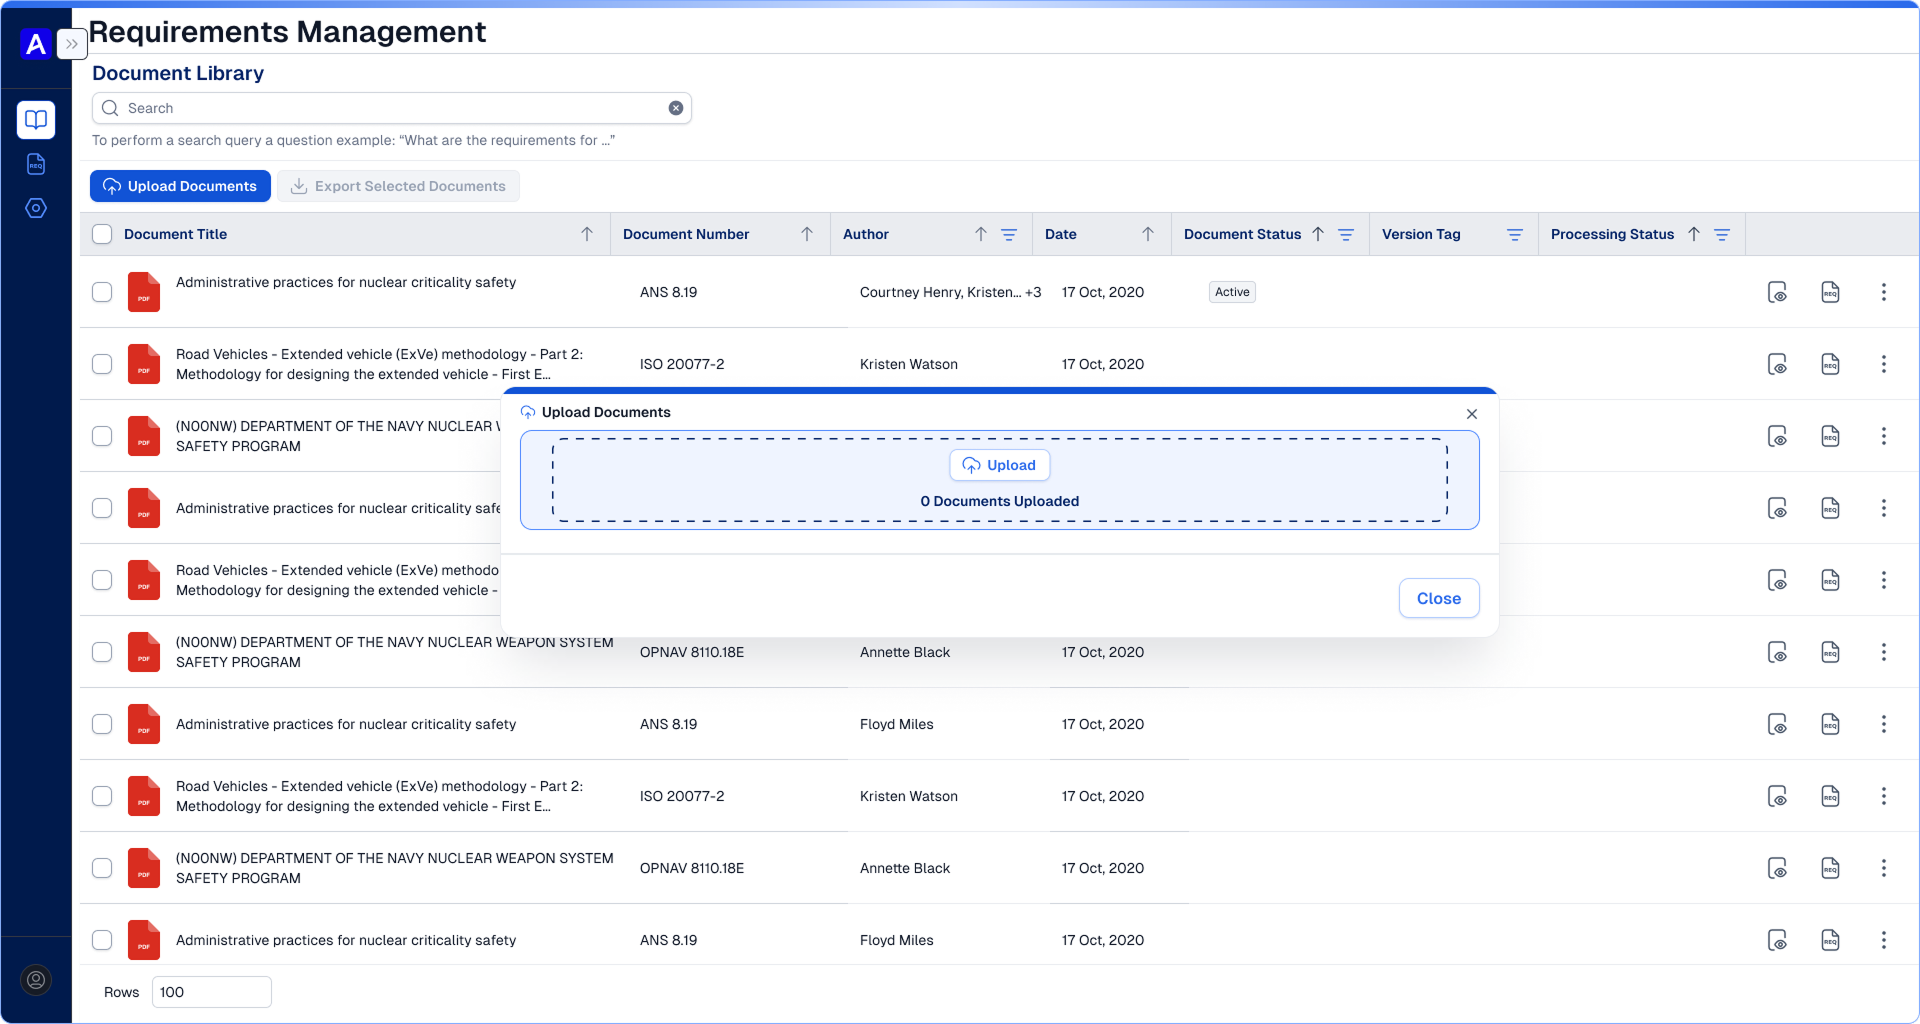Preview the first ISO 20077-2 document

pyautogui.click(x=1777, y=364)
